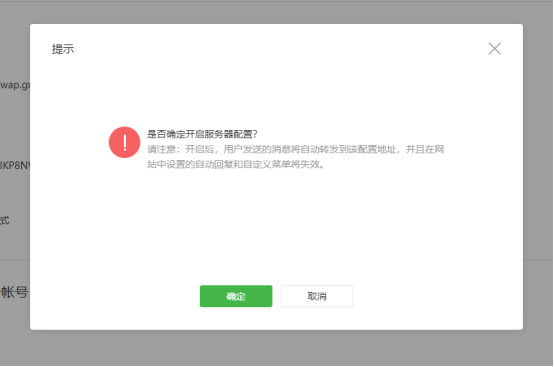Image resolution: width=554 pixels, height=367 pixels.
Task: Confirm with the green 确定 button
Action: [x=236, y=296]
